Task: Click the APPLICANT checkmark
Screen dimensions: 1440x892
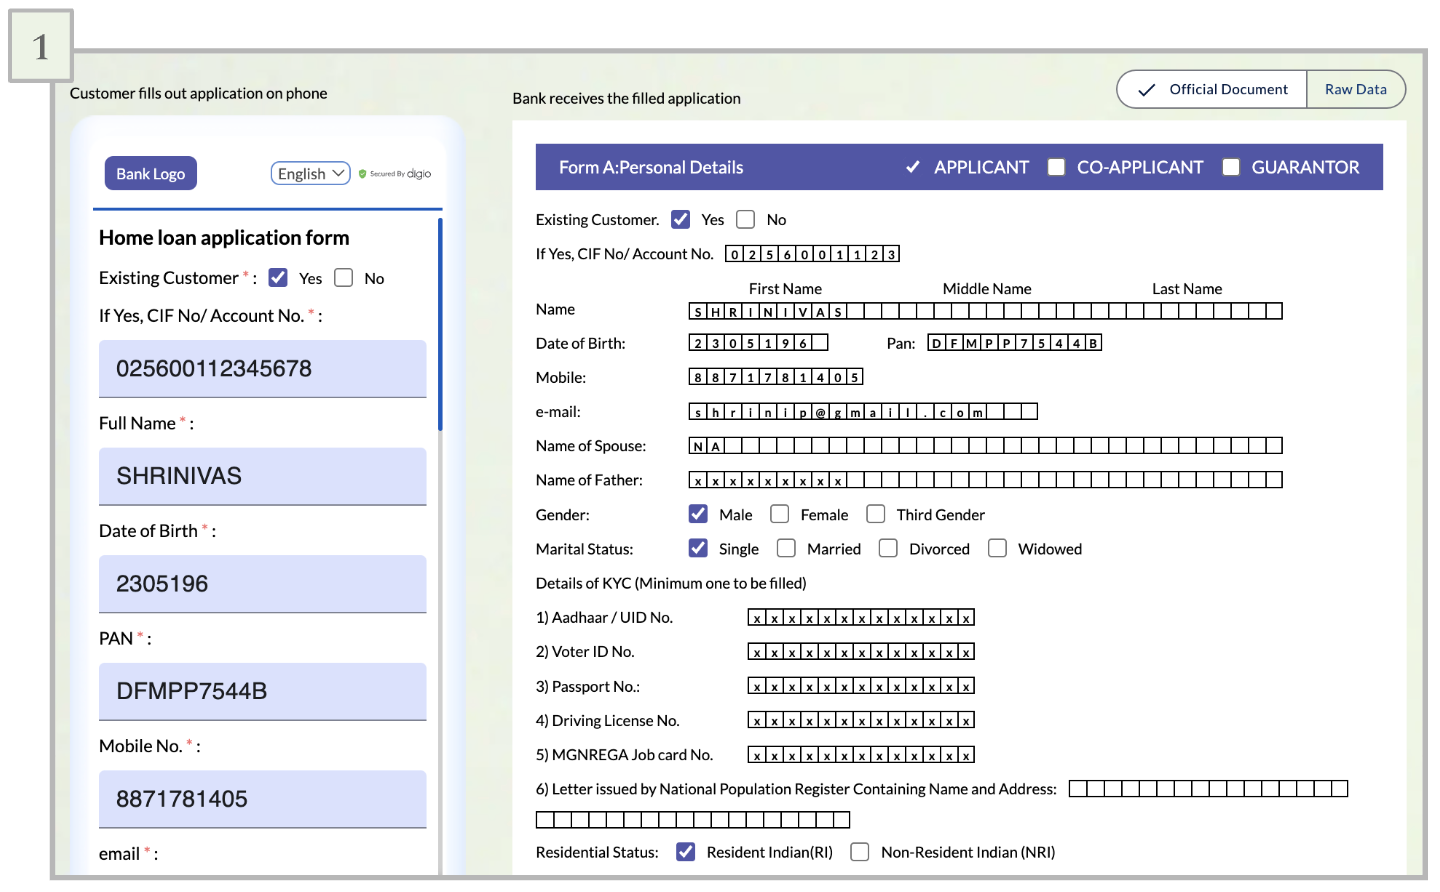Action: coord(912,168)
